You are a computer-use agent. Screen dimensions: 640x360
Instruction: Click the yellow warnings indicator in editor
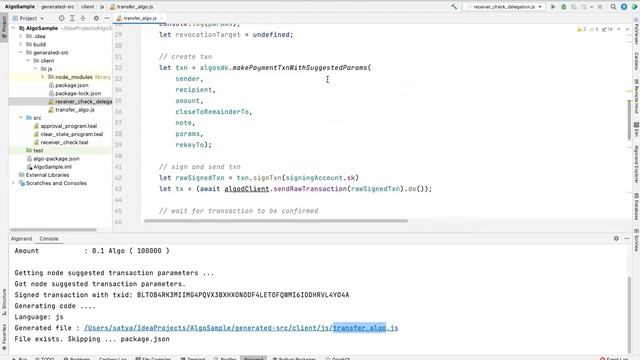point(582,29)
